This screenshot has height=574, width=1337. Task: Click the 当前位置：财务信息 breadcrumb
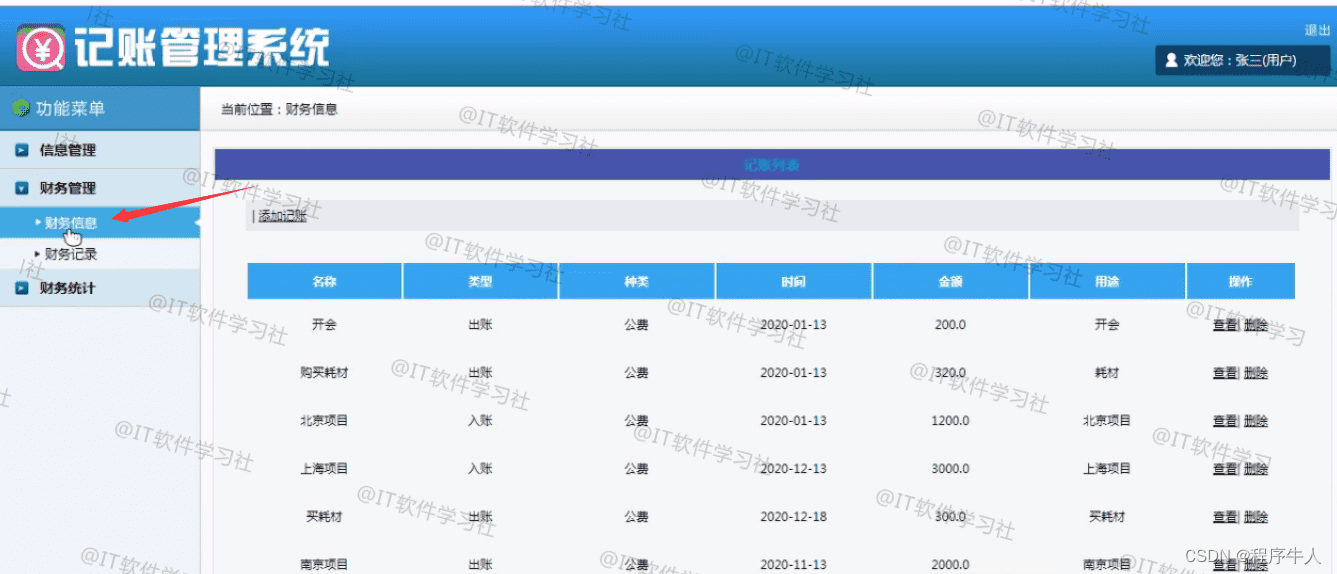pyautogui.click(x=279, y=109)
